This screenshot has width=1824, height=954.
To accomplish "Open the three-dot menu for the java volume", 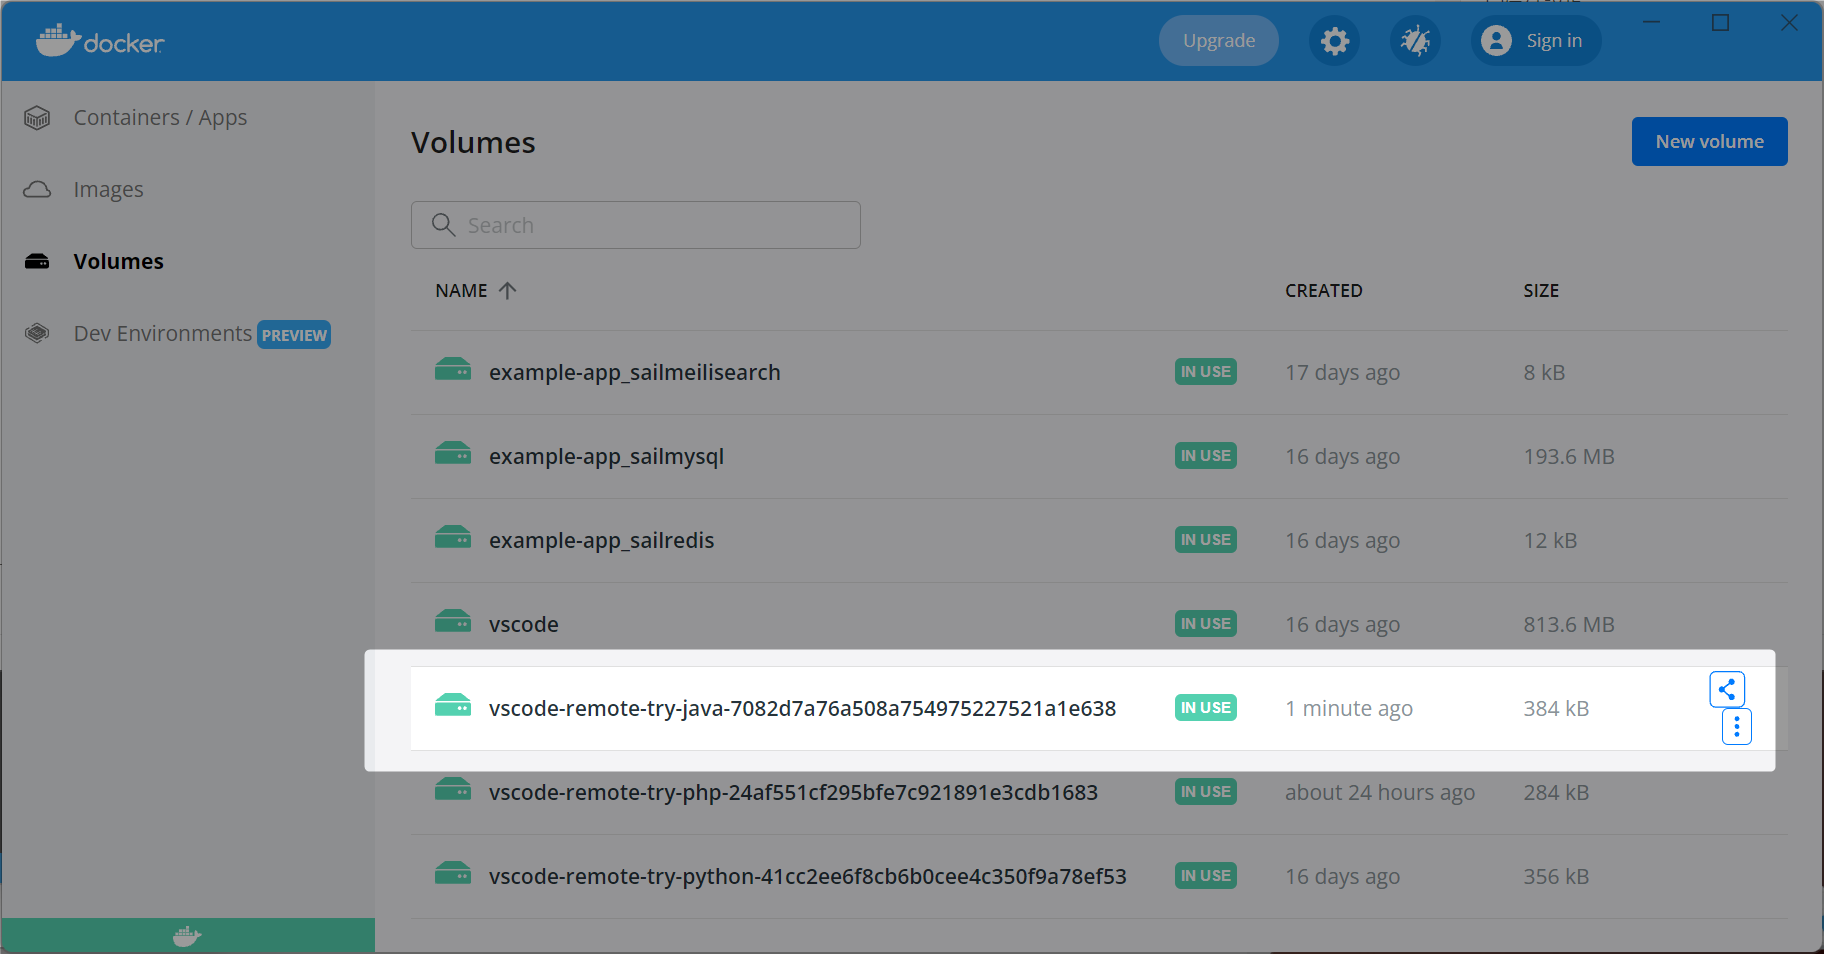I will [1737, 727].
